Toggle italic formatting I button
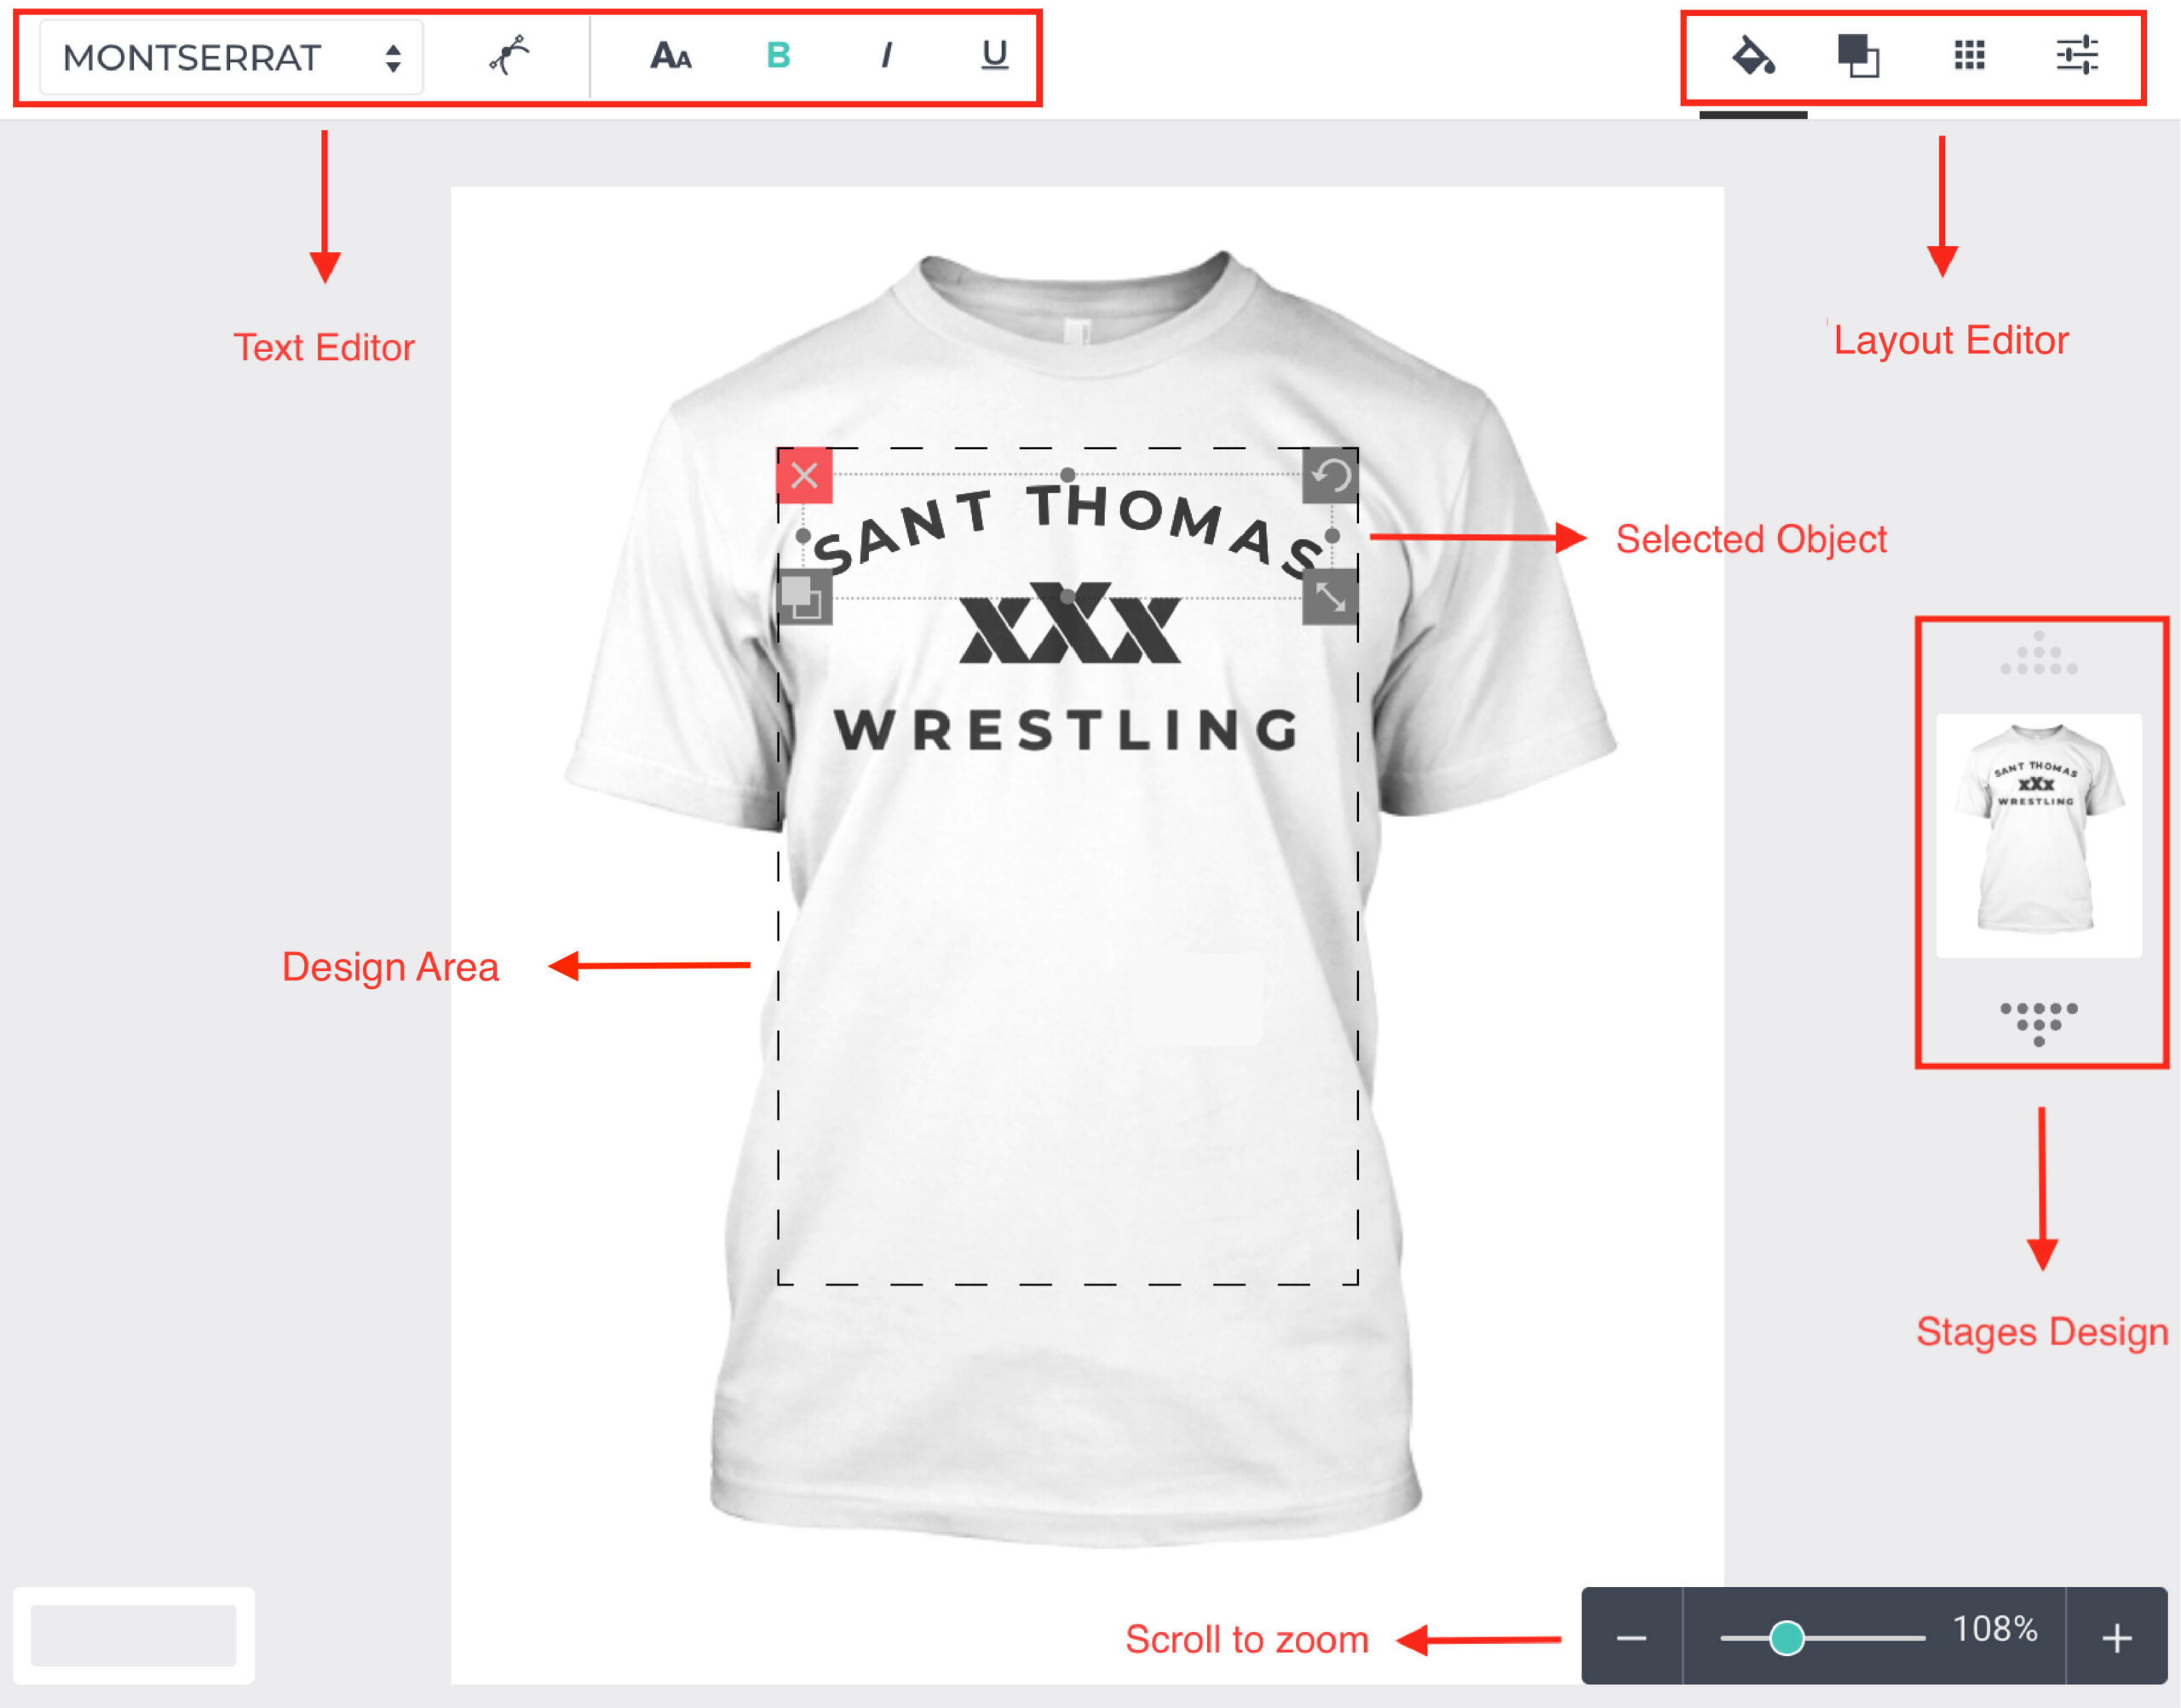2181x1708 pixels. coord(886,56)
